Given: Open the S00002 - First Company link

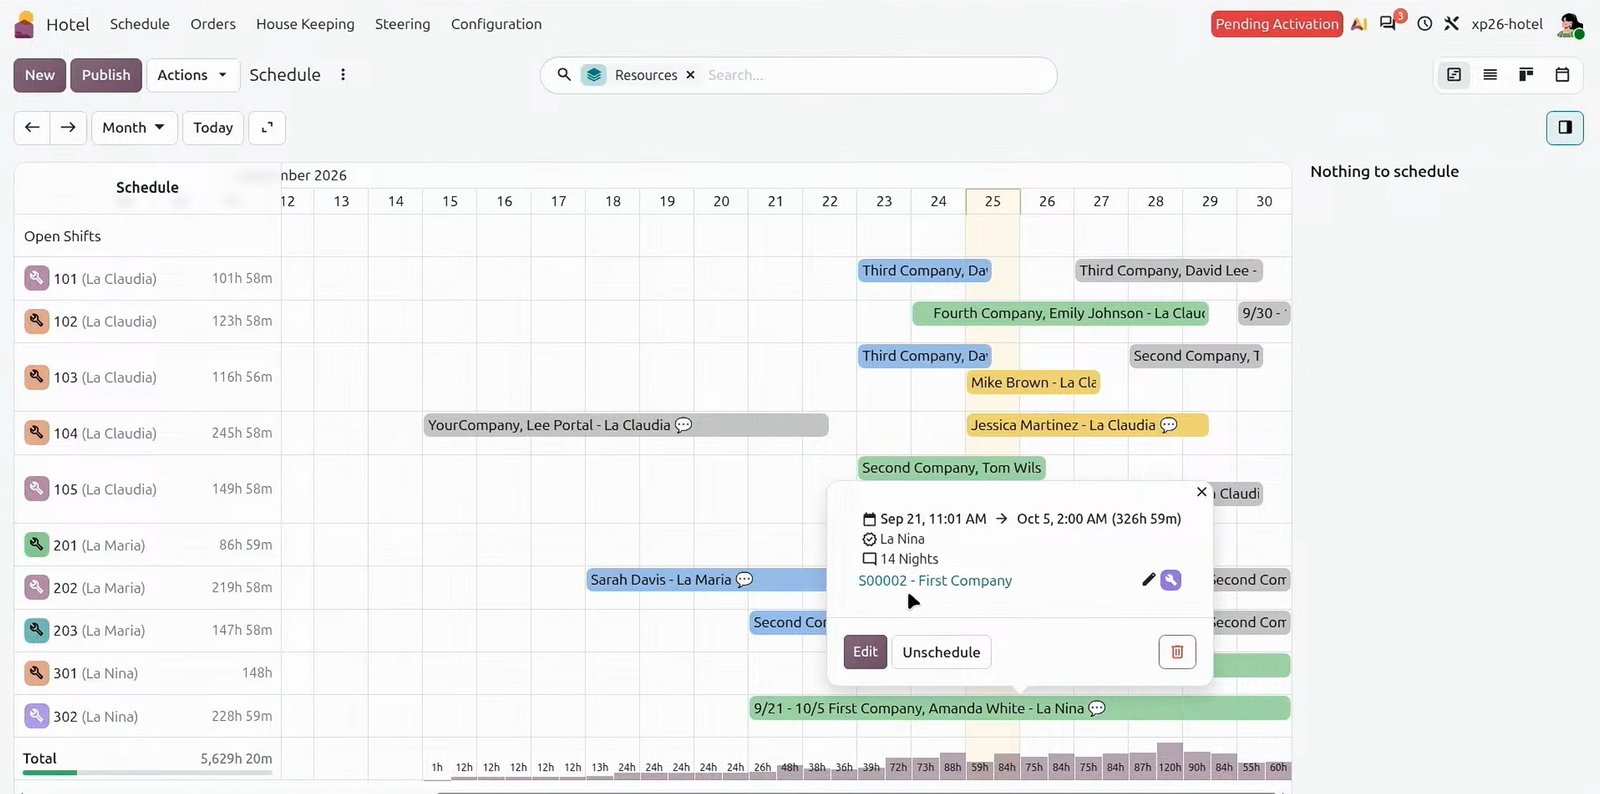Looking at the screenshot, I should point(935,580).
